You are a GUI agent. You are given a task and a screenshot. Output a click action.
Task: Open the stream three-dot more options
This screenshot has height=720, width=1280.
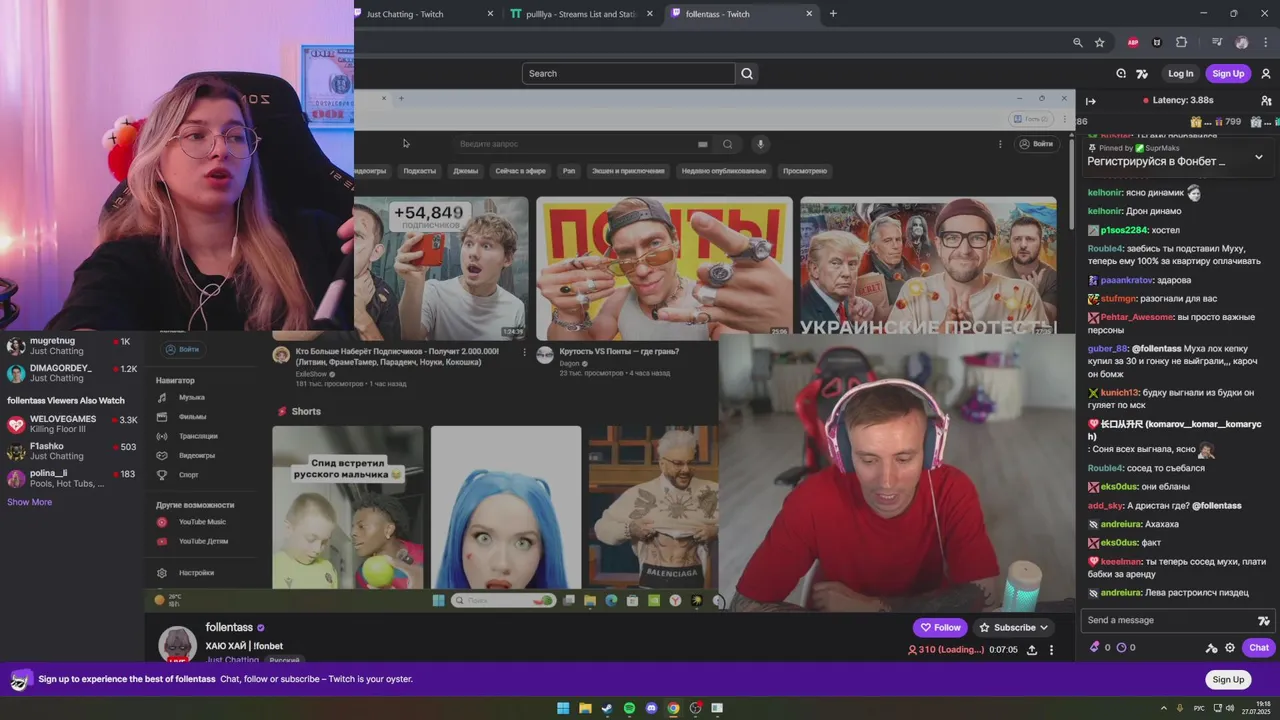click(x=1051, y=650)
